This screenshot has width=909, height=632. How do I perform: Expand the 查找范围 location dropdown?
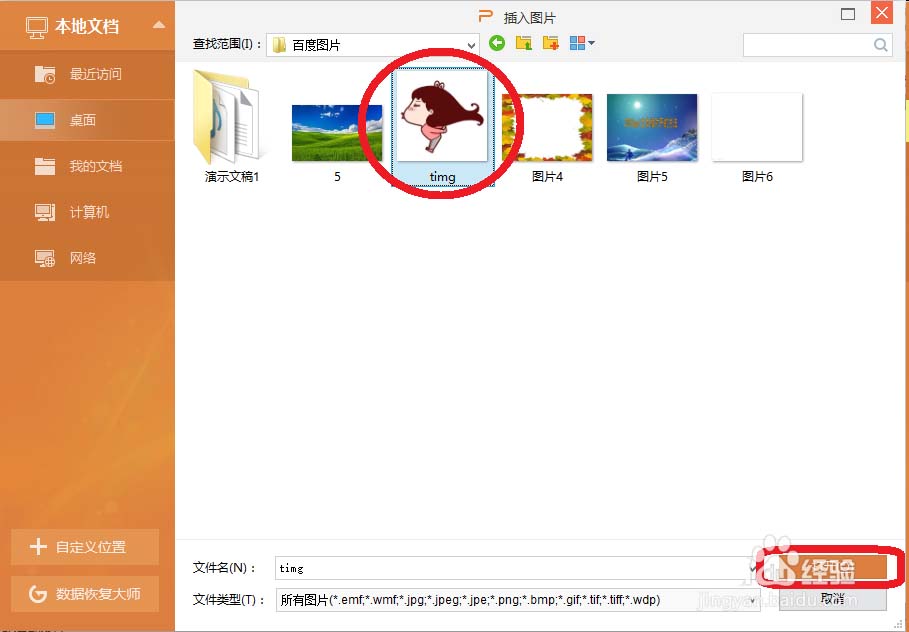pos(472,44)
